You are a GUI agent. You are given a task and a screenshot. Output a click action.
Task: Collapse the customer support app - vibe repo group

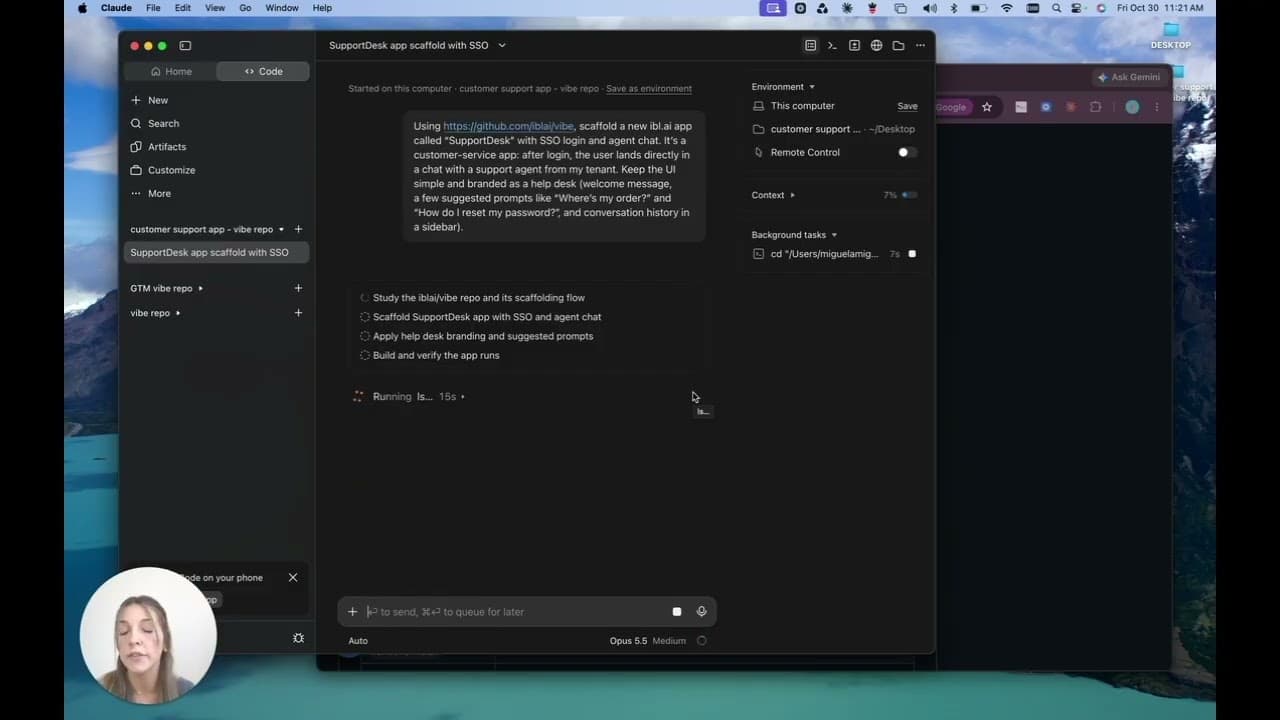pyautogui.click(x=281, y=229)
